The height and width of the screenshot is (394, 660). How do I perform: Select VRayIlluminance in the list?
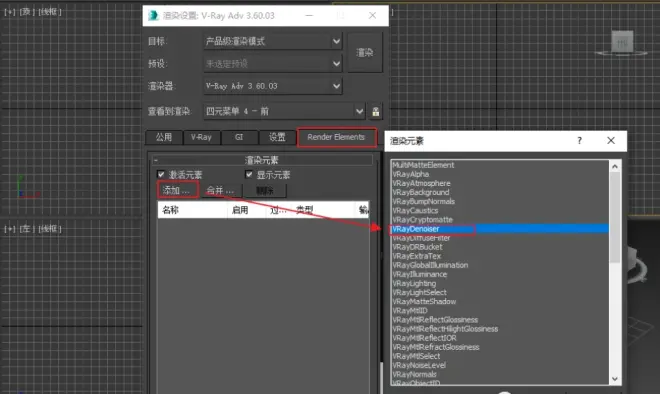coord(420,274)
